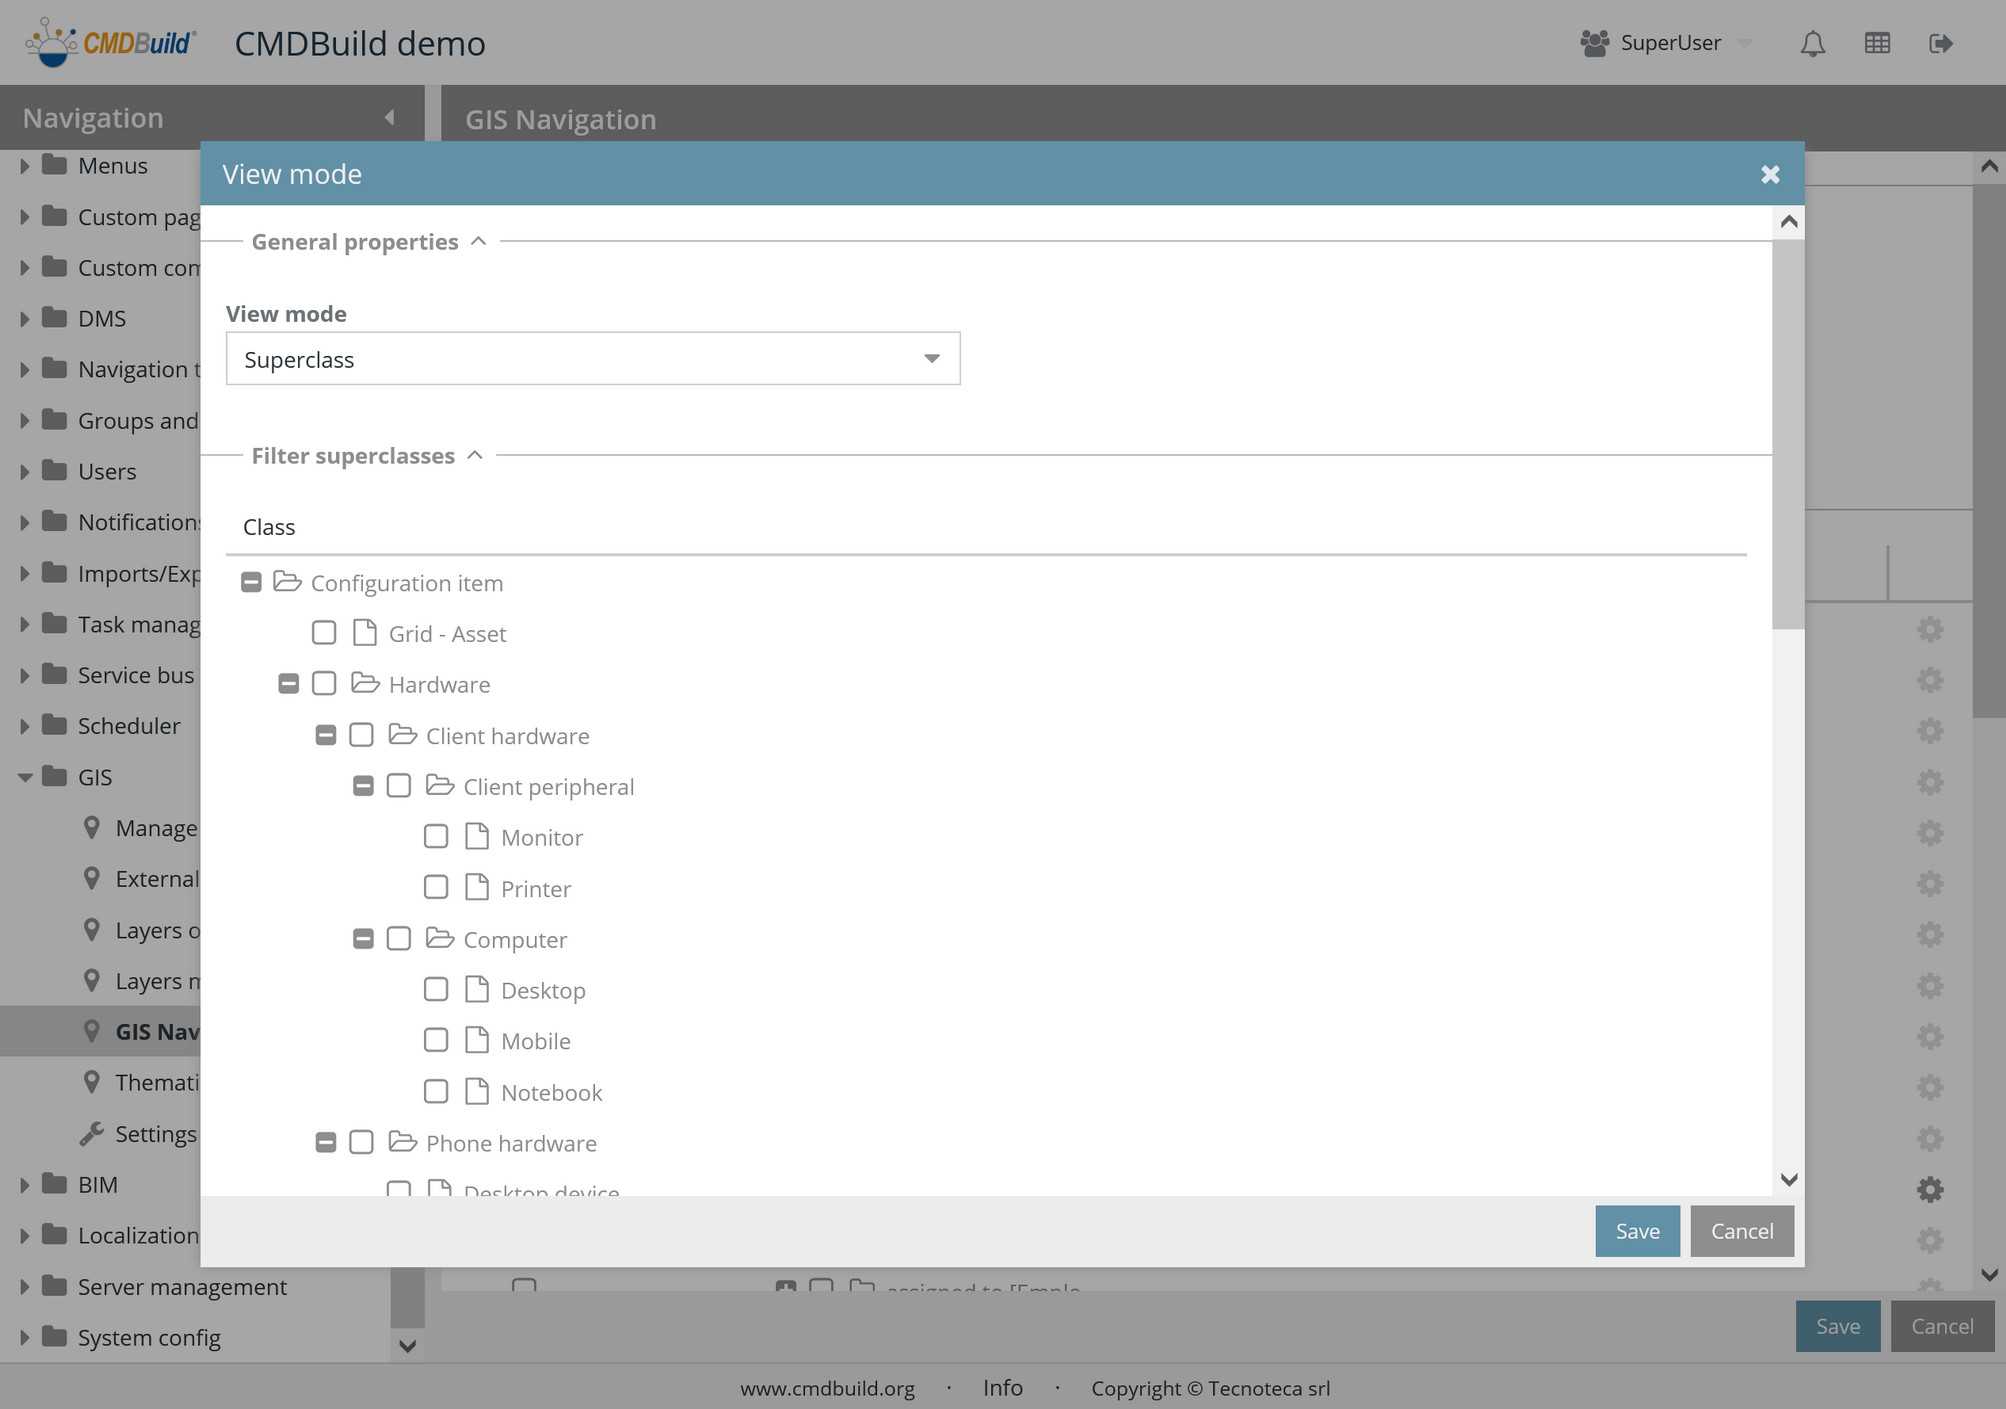The height and width of the screenshot is (1409, 2006).
Task: Collapse the Computer tree node
Action: point(363,939)
